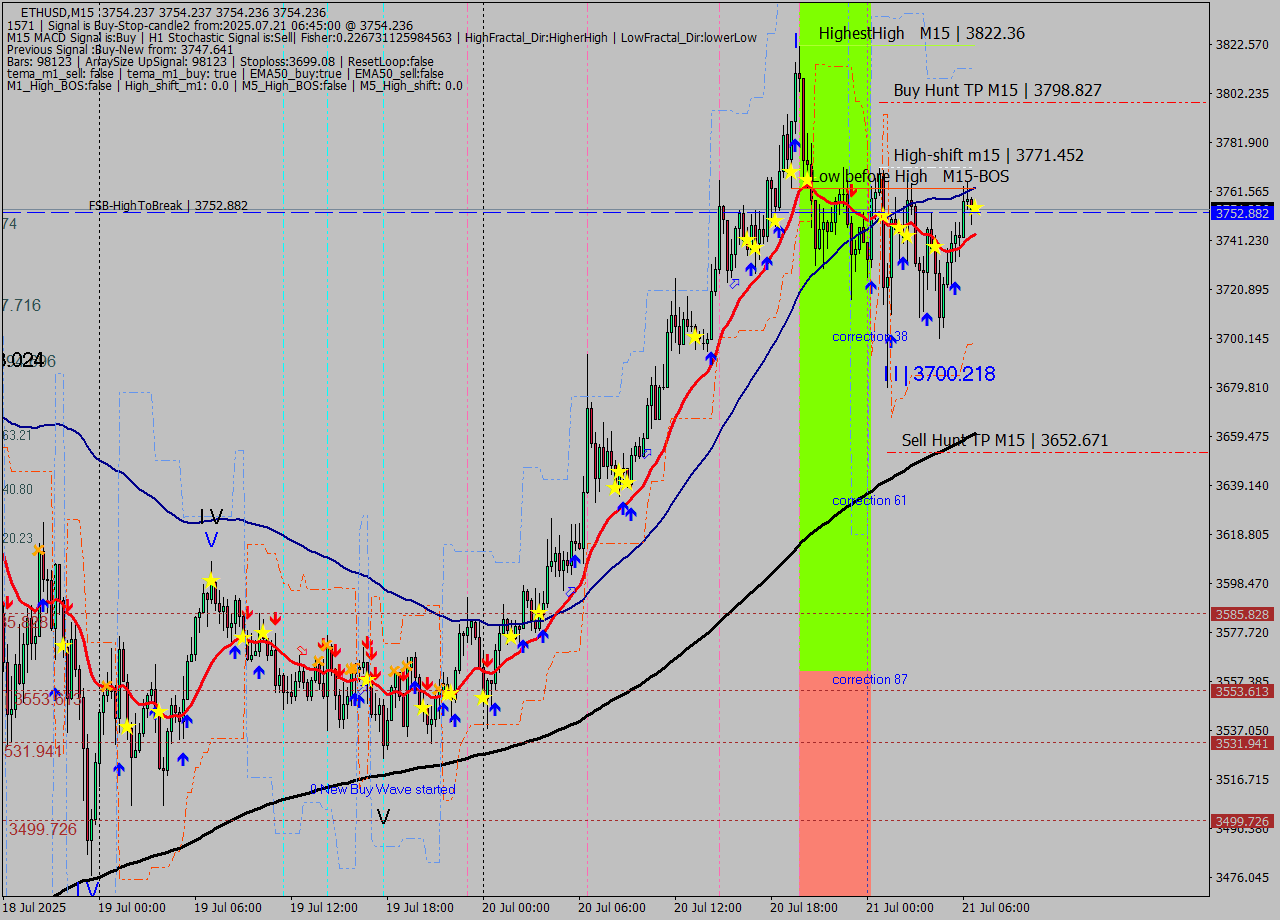1280x920 pixels.
Task: Select the blue "II | 3700.218" wave annotation
Action: pyautogui.click(x=938, y=374)
